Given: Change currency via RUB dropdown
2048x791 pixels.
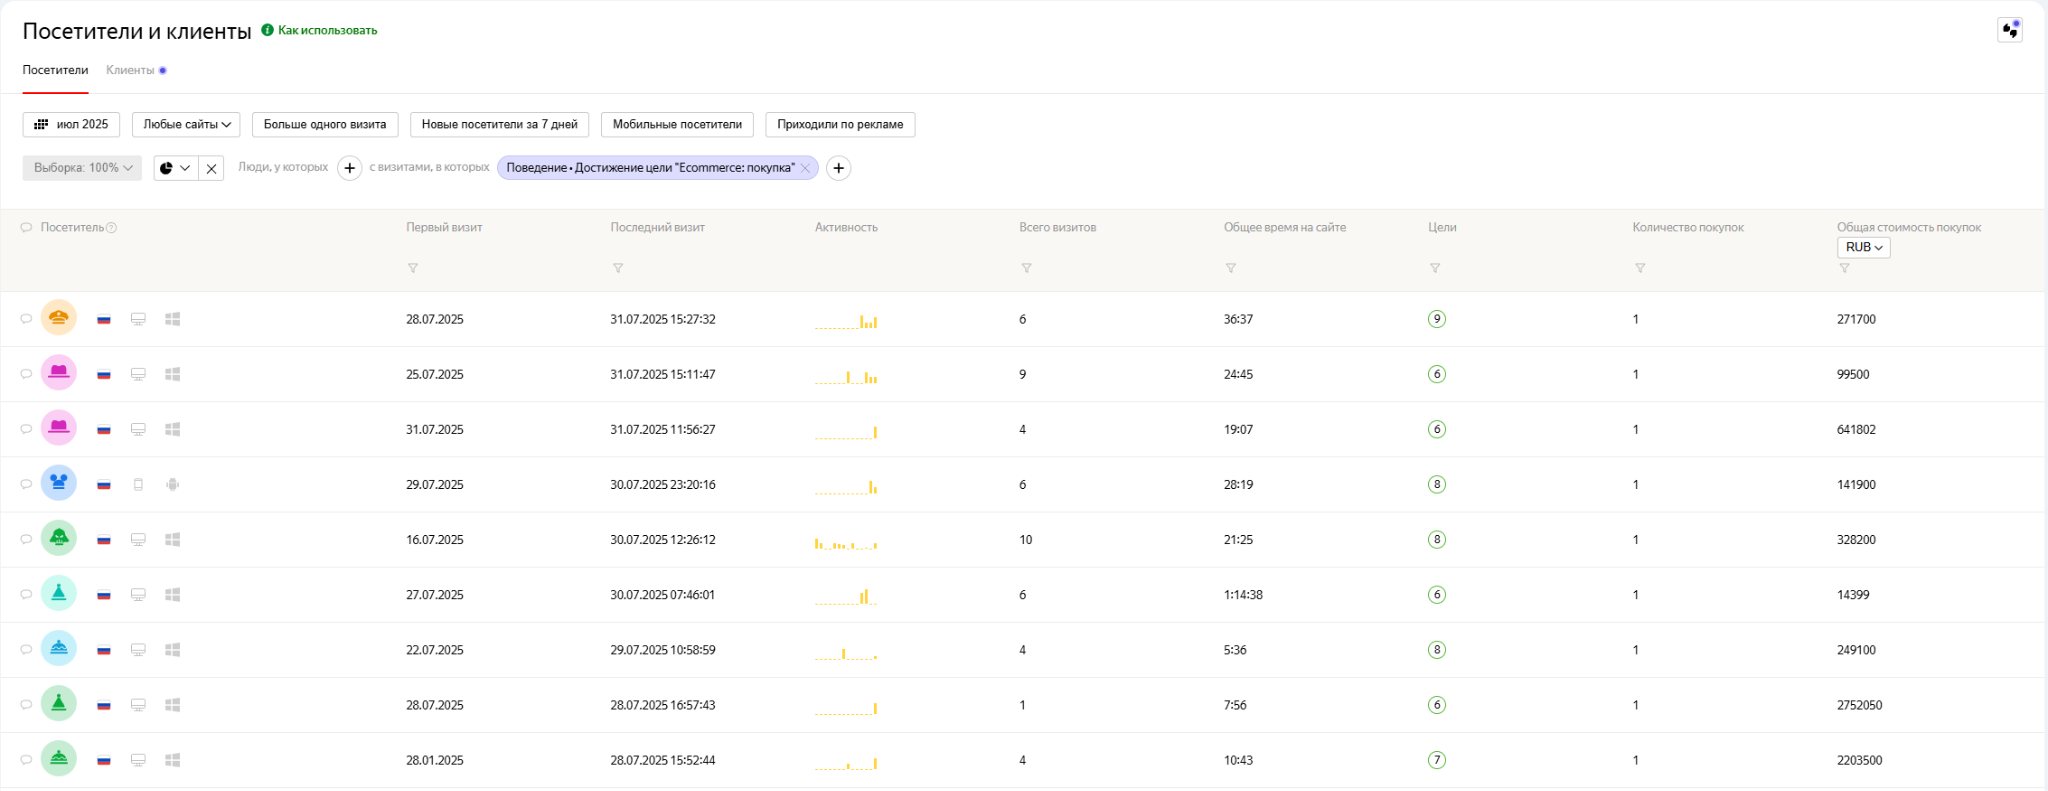Looking at the screenshot, I should (x=1863, y=247).
